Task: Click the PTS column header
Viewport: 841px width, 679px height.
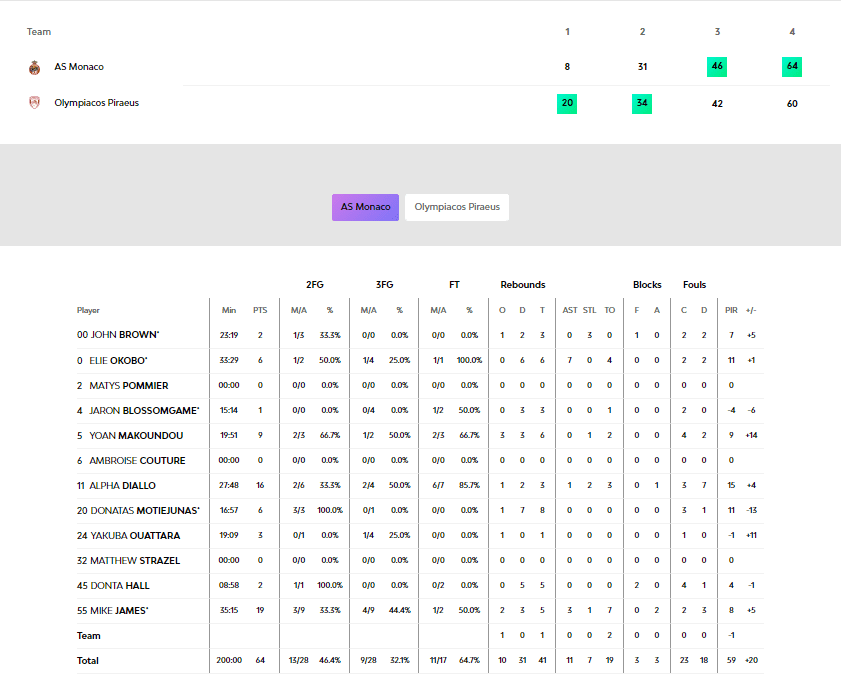Action: [260, 310]
